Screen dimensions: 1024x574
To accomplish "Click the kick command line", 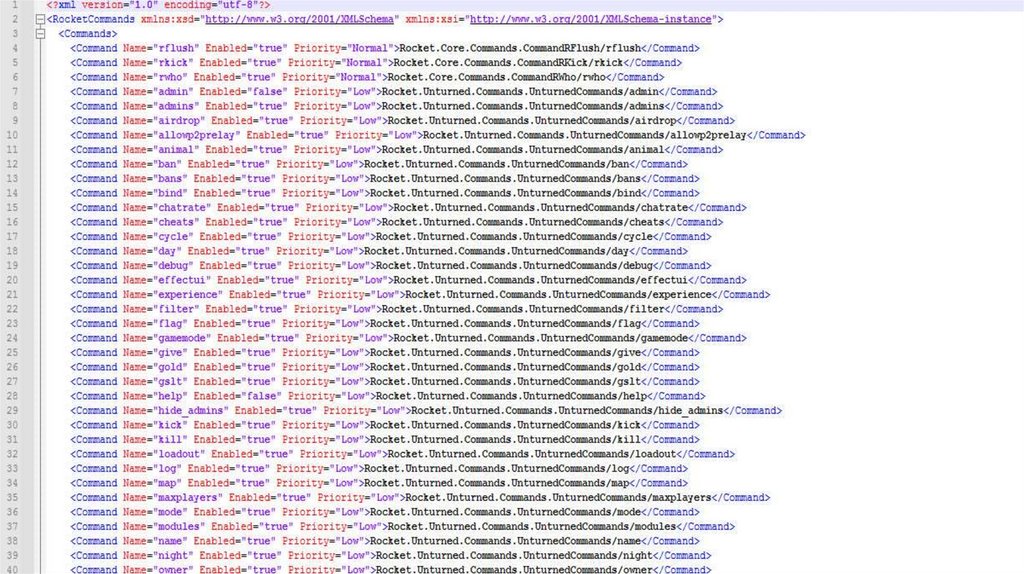I will tap(385, 425).
